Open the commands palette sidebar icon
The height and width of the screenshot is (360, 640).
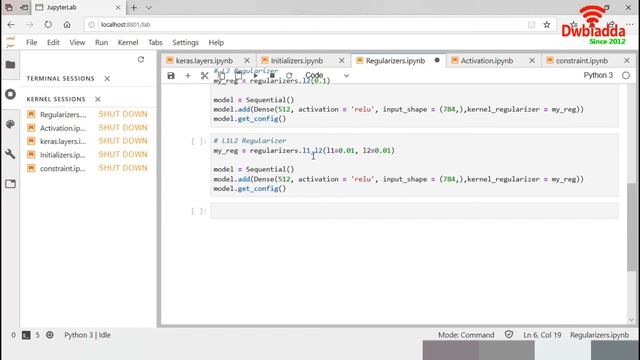point(11,124)
